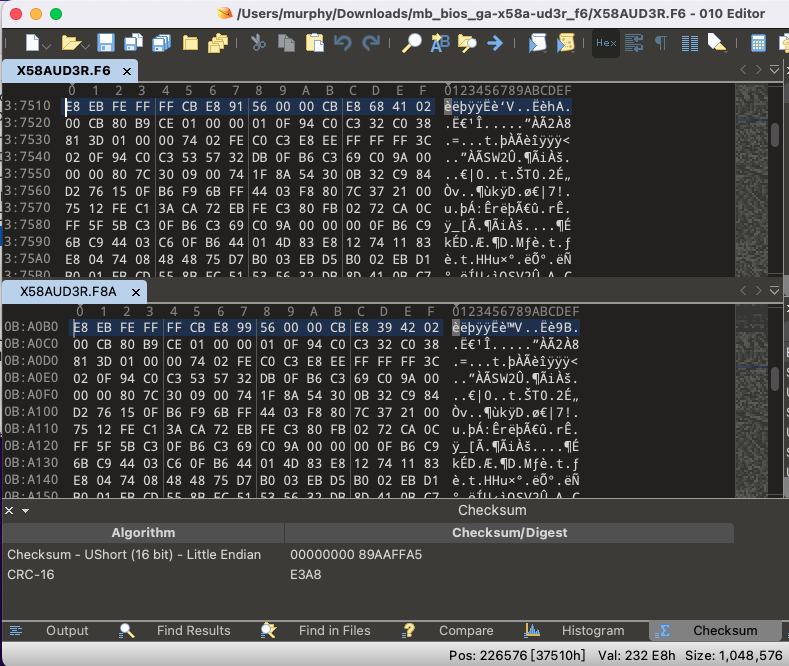The width and height of the screenshot is (789, 666).
Task: Toggle the highlighter tool button
Action: [x=716, y=43]
